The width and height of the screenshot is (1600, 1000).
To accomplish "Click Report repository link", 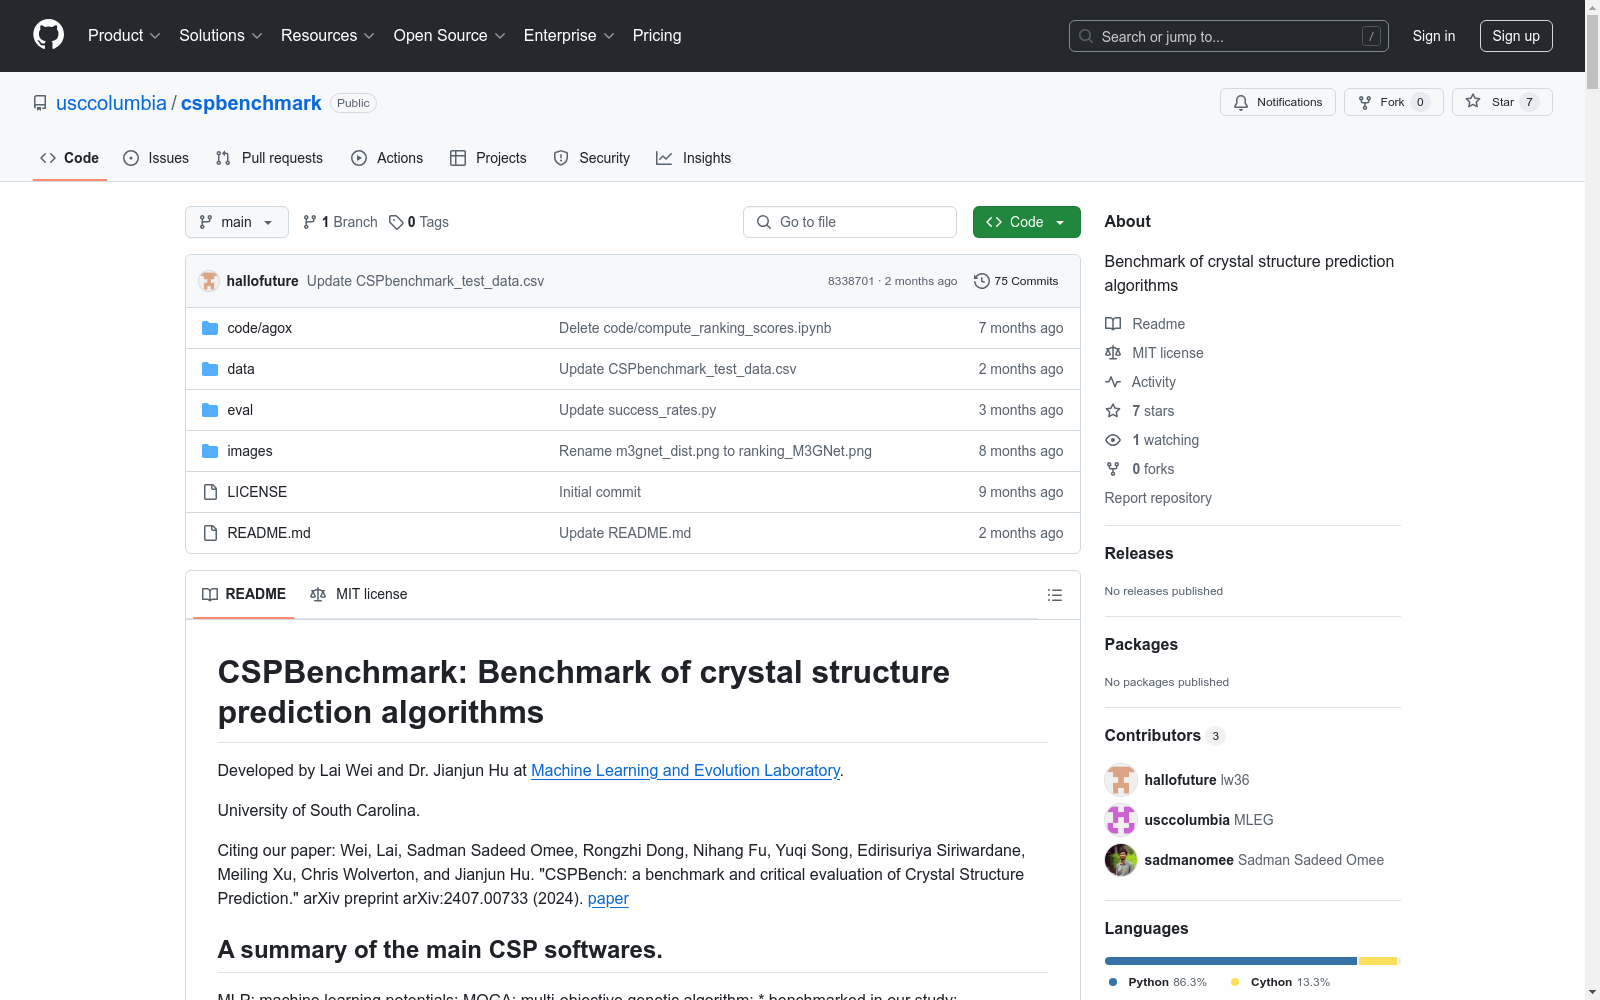I will (x=1158, y=498).
